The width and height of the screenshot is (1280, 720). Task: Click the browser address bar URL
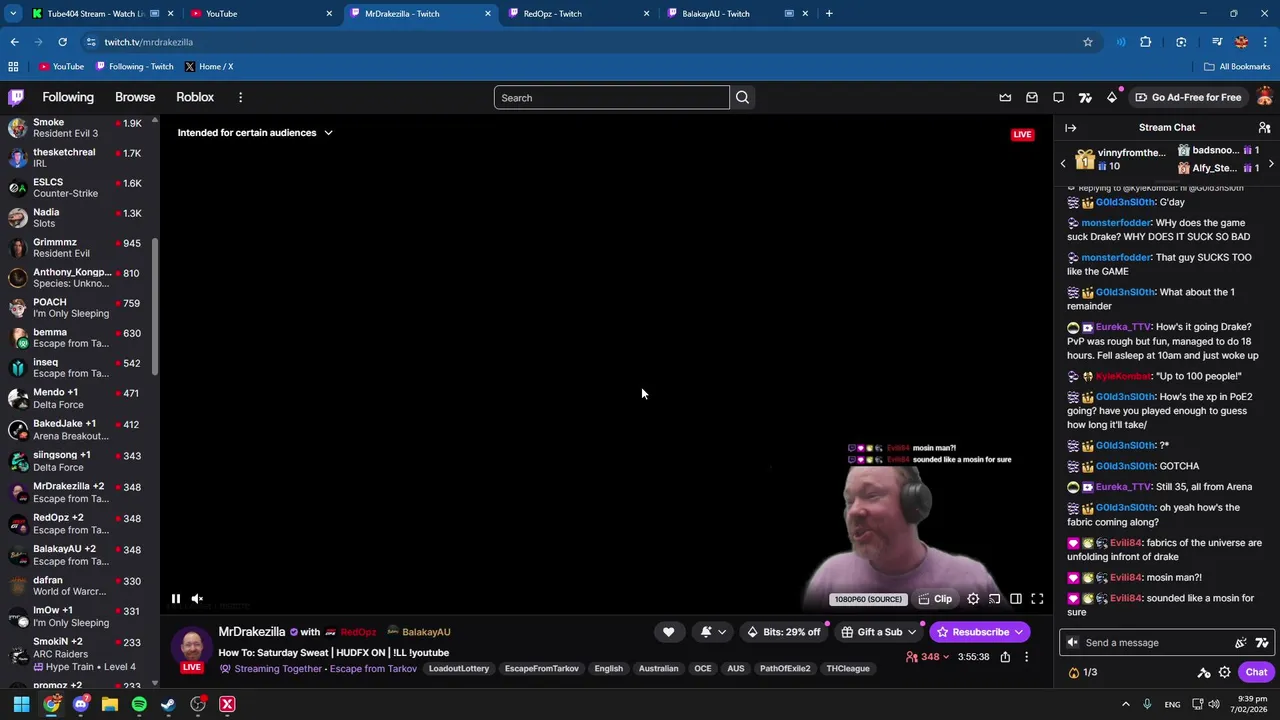(x=148, y=42)
